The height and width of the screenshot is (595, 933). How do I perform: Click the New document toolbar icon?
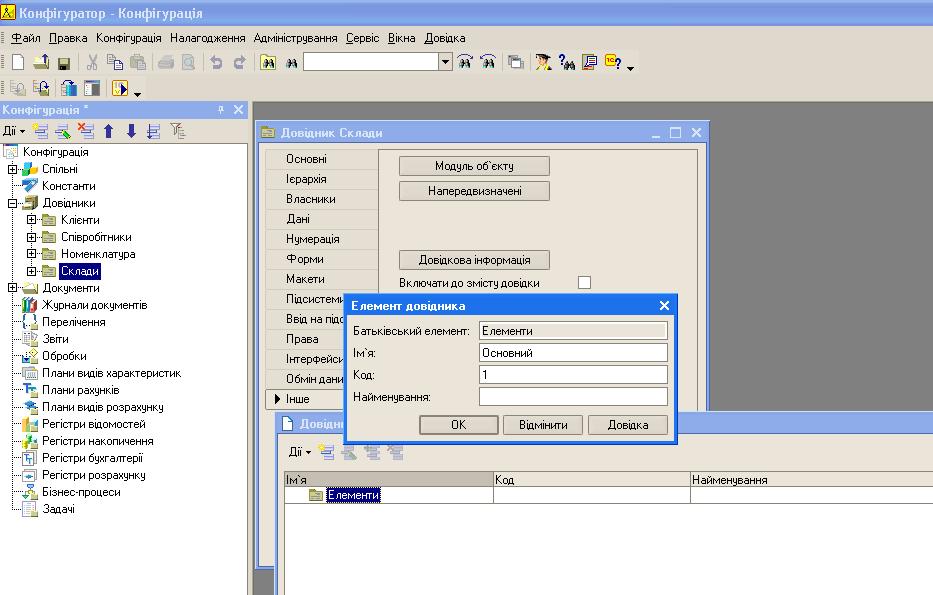coord(18,62)
